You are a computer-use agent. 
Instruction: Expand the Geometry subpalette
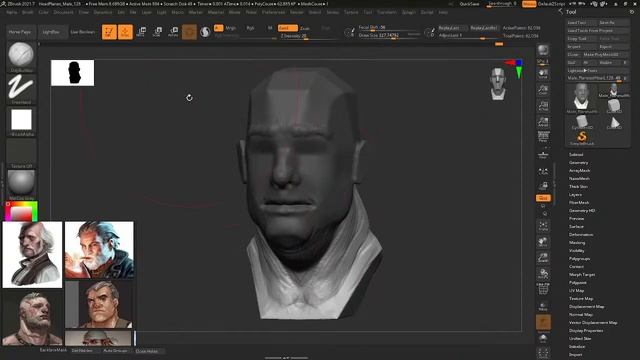pos(578,162)
